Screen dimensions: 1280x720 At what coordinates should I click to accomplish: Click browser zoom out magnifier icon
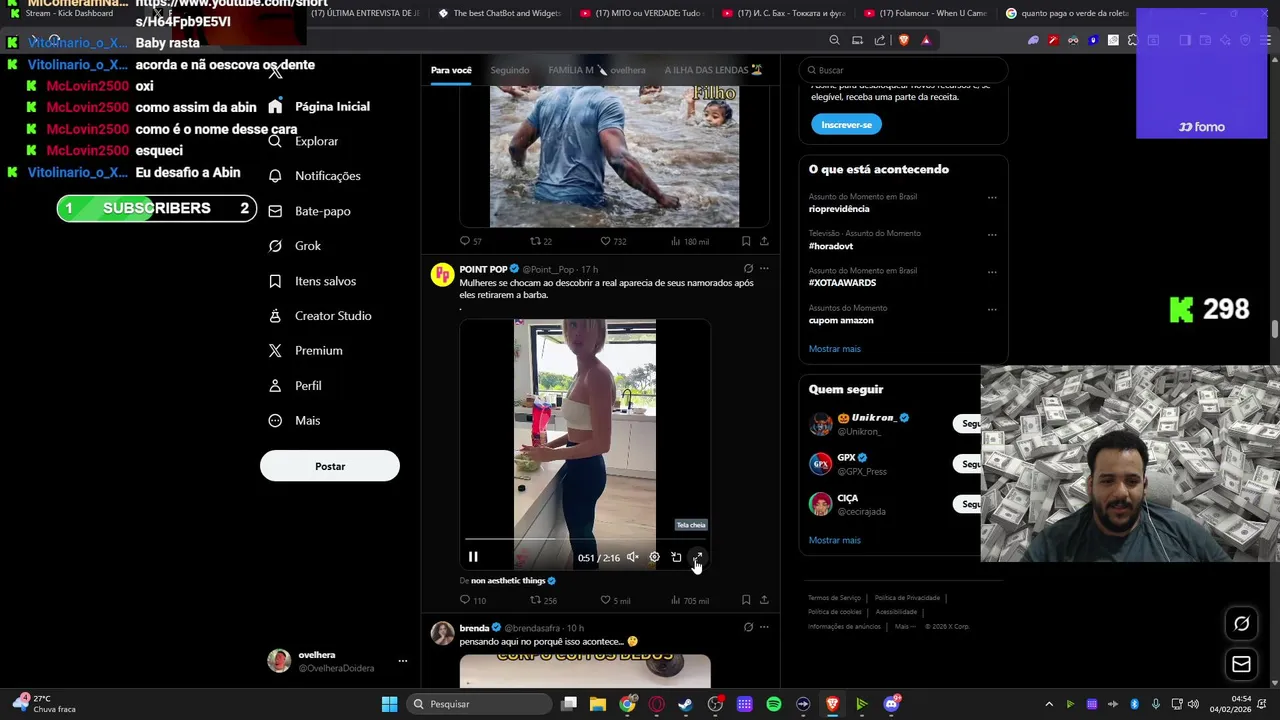coord(834,40)
